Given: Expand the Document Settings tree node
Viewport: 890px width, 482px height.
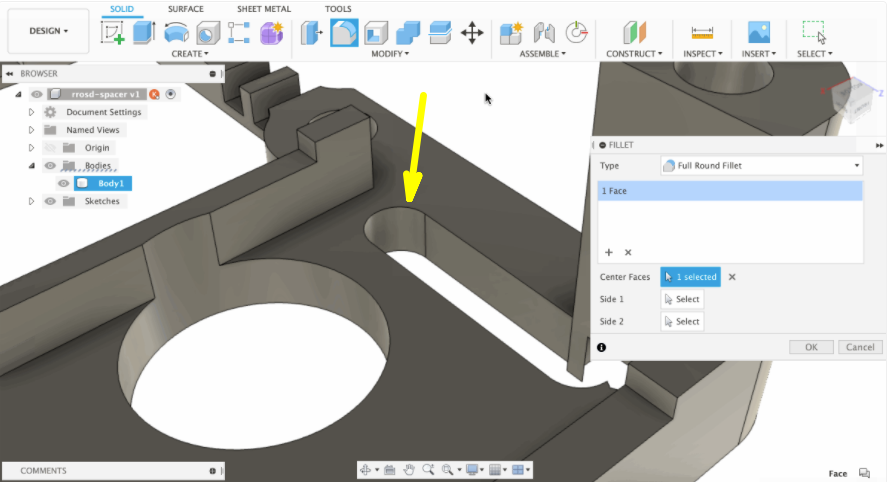Looking at the screenshot, I should [32, 112].
